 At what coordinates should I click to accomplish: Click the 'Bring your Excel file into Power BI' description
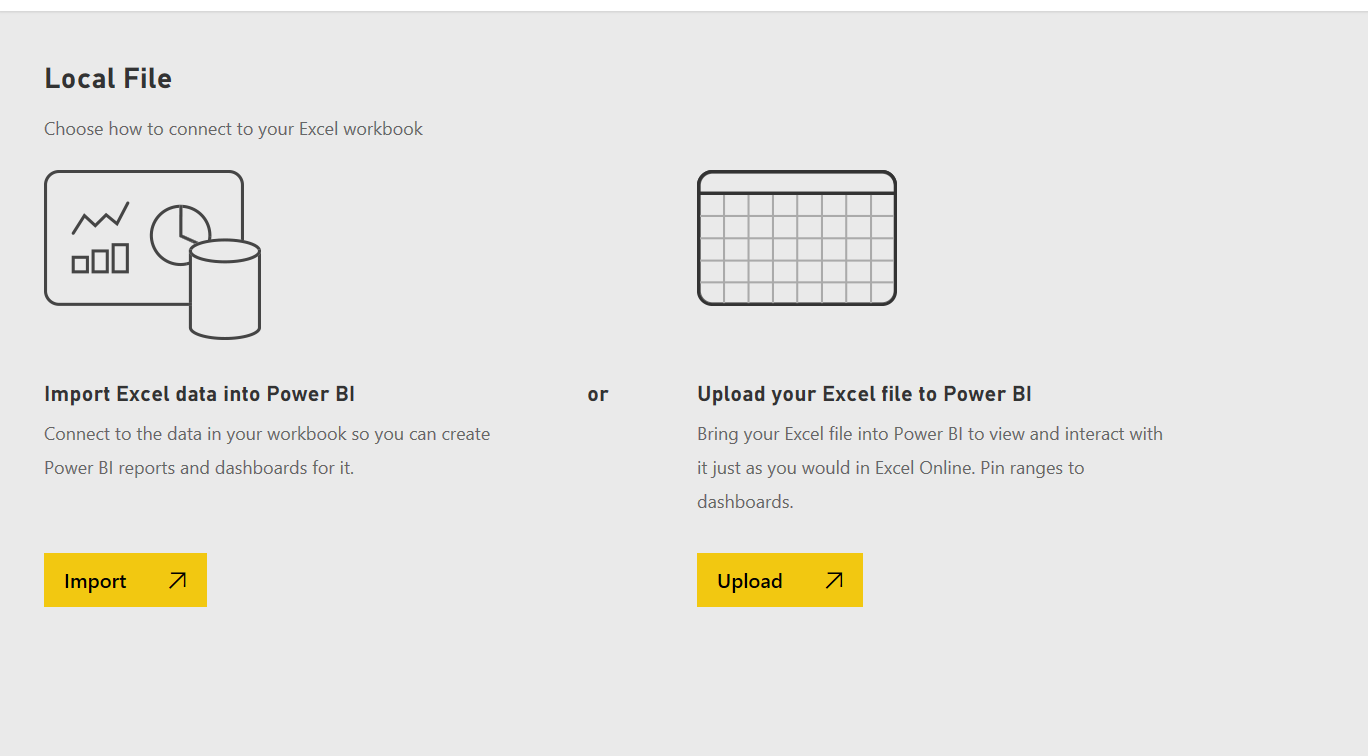click(x=930, y=468)
